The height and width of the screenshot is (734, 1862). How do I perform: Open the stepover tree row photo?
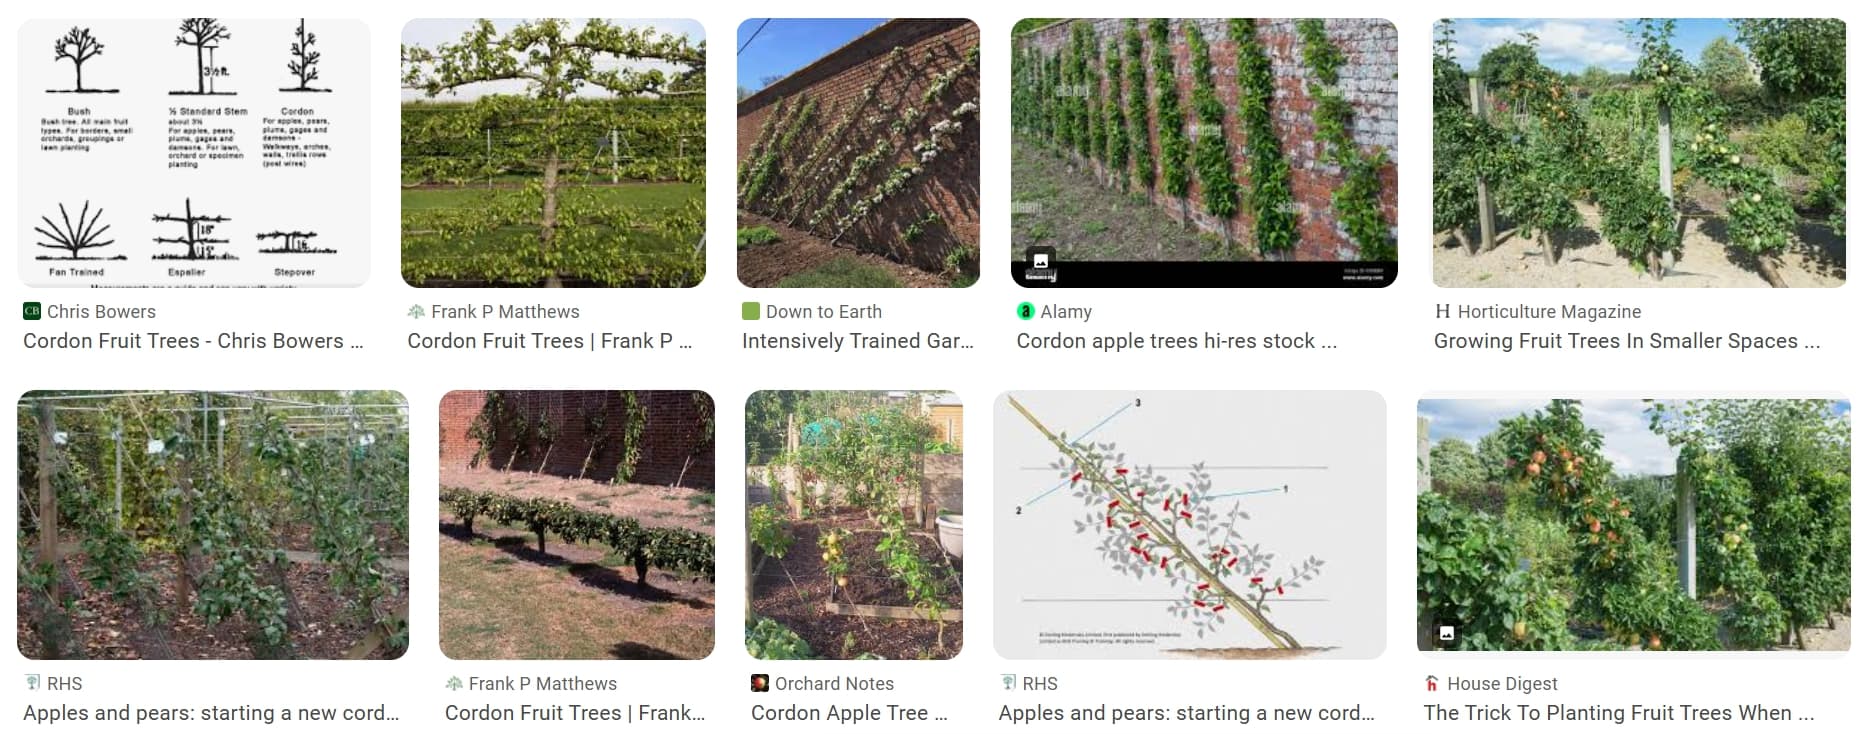[576, 524]
